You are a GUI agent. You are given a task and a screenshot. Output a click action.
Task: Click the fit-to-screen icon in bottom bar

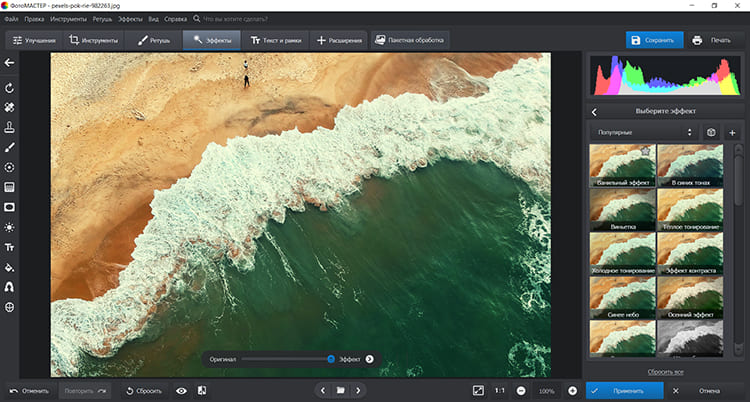click(478, 390)
